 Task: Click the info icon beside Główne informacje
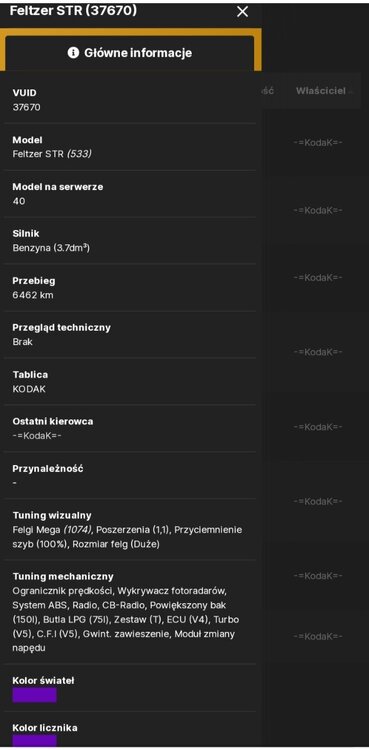(73, 53)
